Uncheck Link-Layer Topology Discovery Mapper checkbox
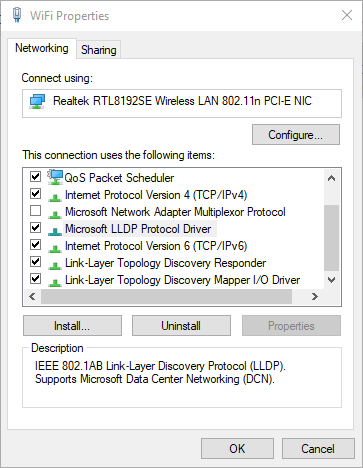This screenshot has width=363, height=468. (35, 279)
